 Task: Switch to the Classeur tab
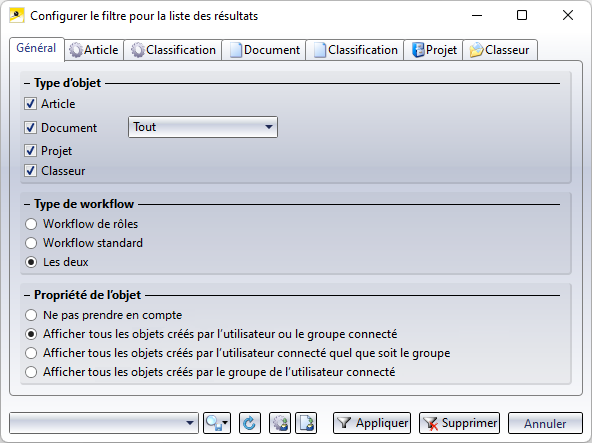(x=500, y=50)
